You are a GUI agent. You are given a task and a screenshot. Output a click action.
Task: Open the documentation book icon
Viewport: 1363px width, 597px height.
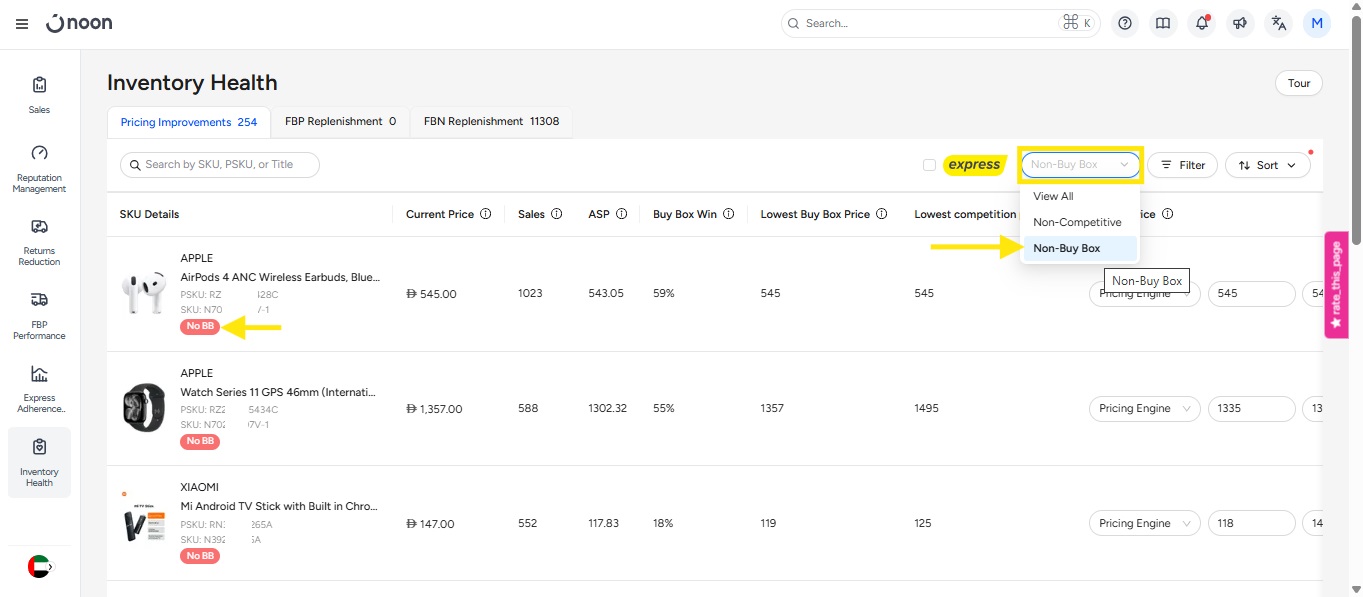1163,23
